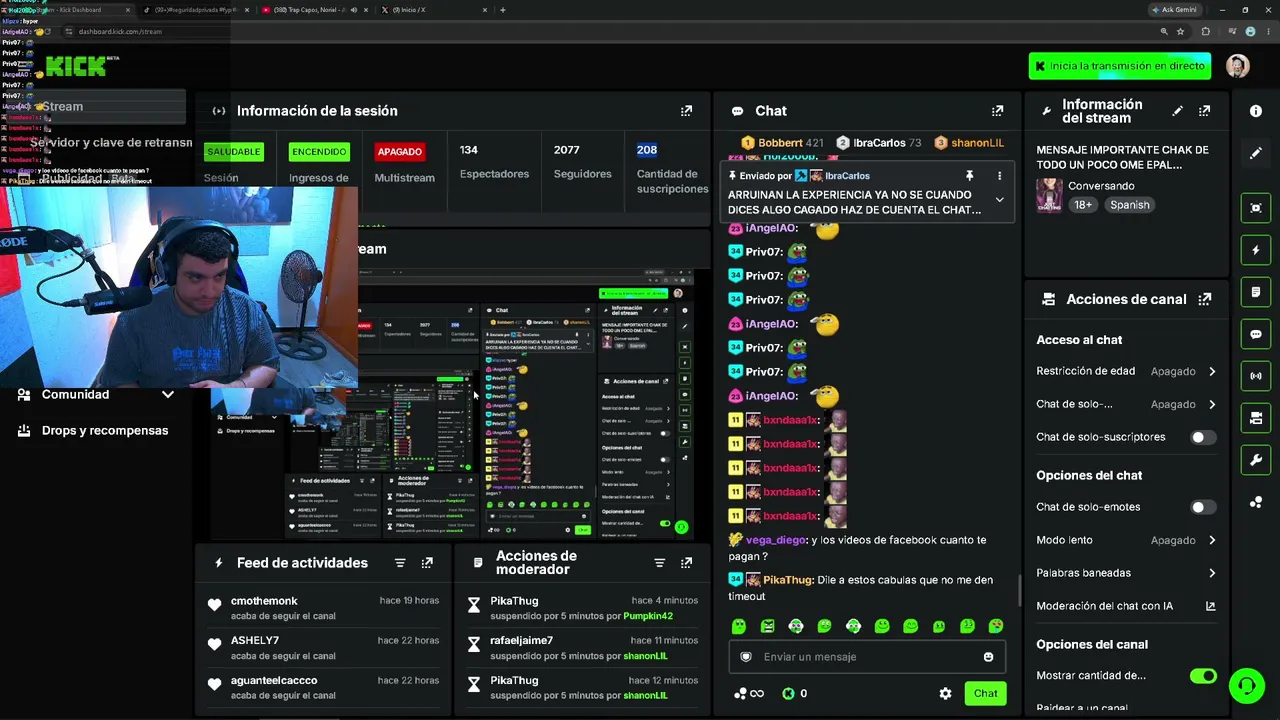Click the pencil edit icon in right sidebar
The image size is (1280, 720).
click(1256, 153)
